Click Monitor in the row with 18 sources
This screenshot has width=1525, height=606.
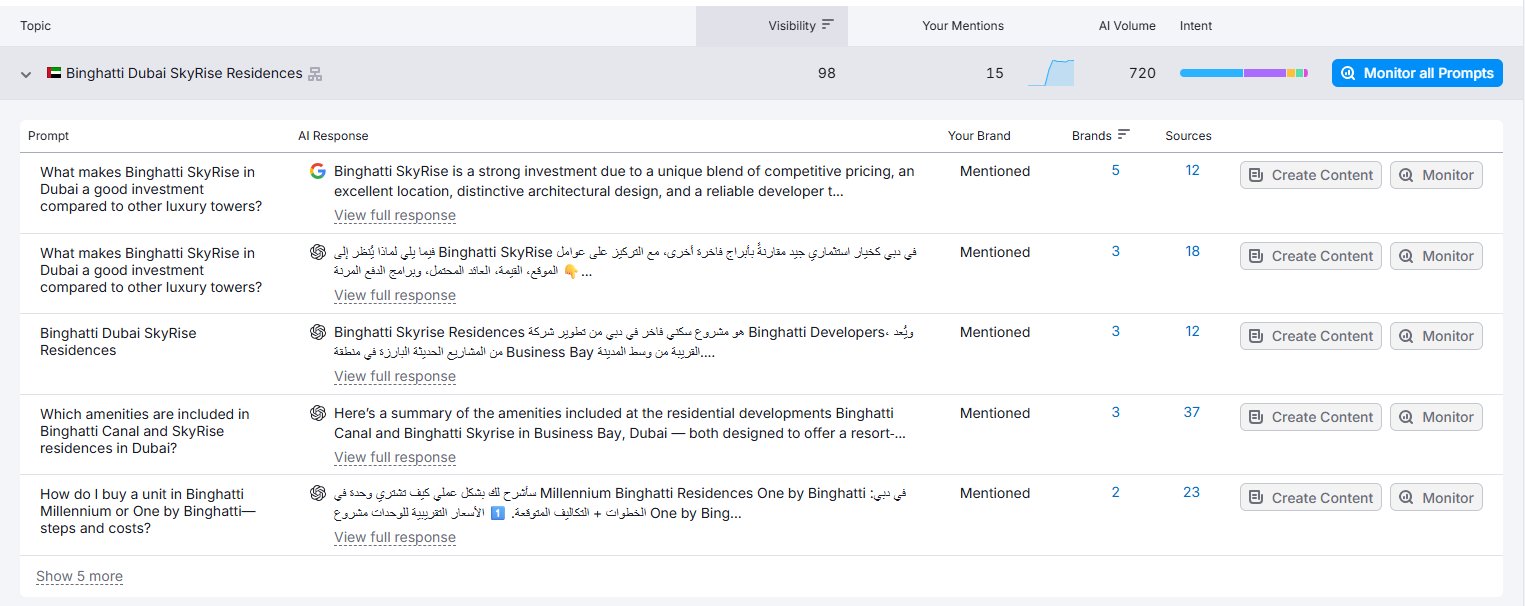click(x=1436, y=256)
